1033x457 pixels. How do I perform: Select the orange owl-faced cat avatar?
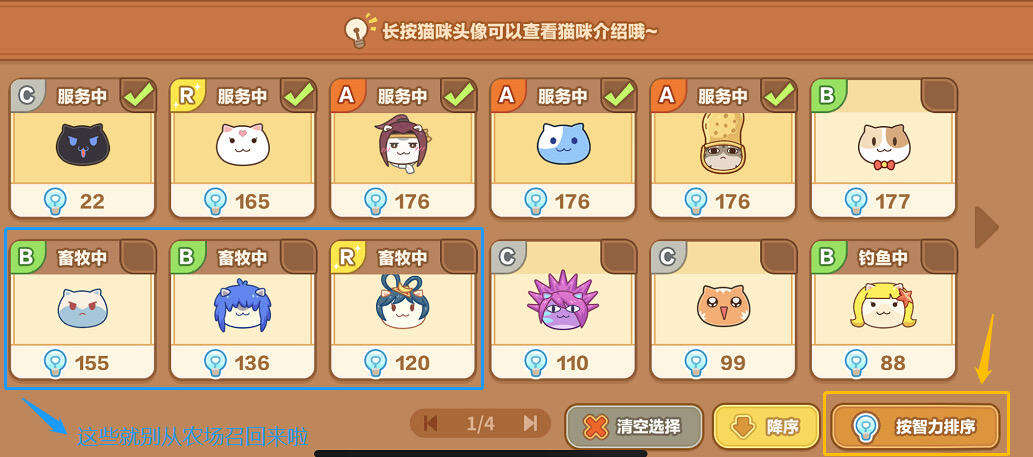[x=723, y=306]
